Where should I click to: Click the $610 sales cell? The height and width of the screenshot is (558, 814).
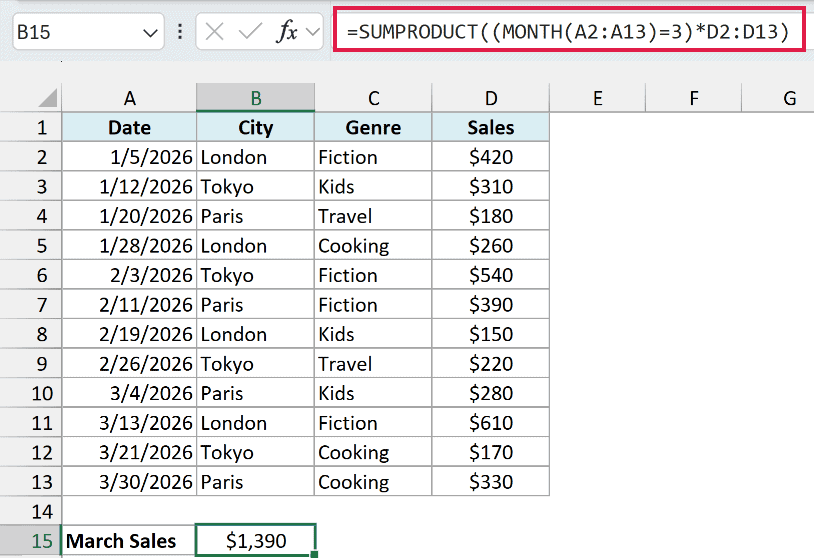pyautogui.click(x=491, y=423)
